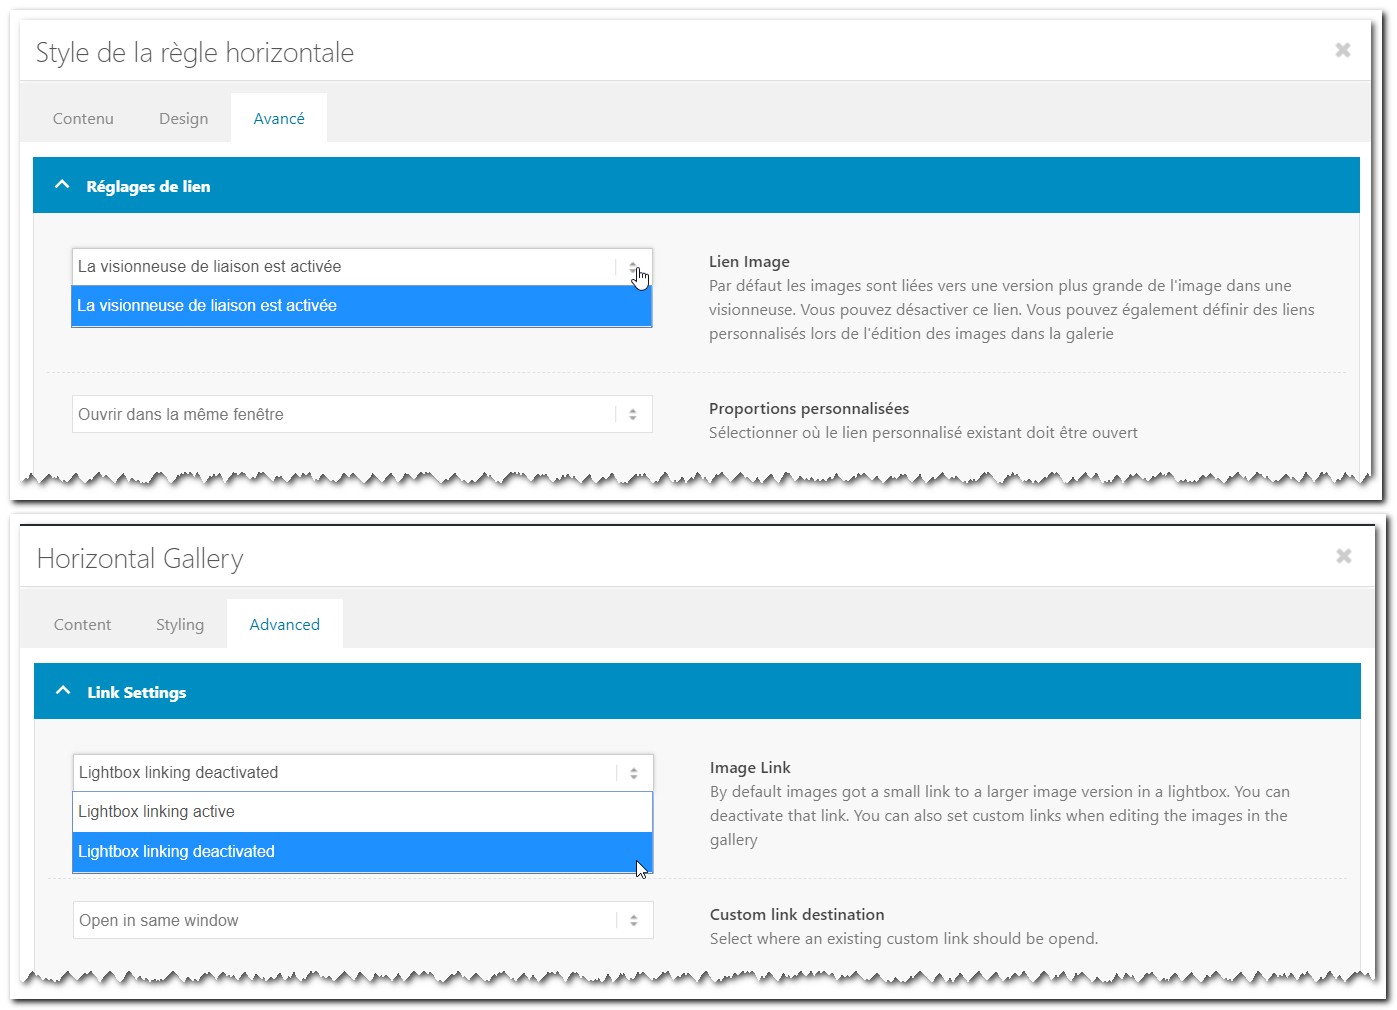Select the Avancé tab
Viewport: 1397px width, 1010px height.
pos(279,118)
